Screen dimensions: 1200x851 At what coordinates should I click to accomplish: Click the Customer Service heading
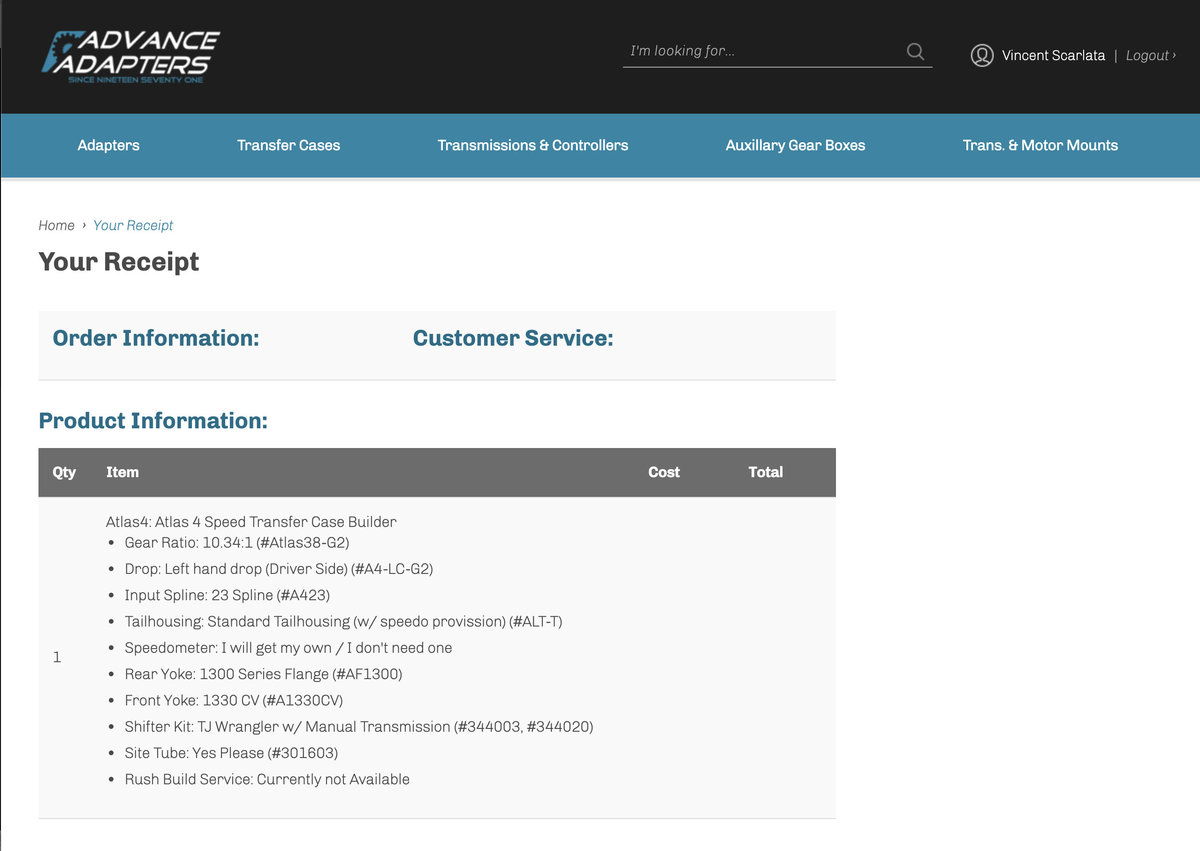513,338
